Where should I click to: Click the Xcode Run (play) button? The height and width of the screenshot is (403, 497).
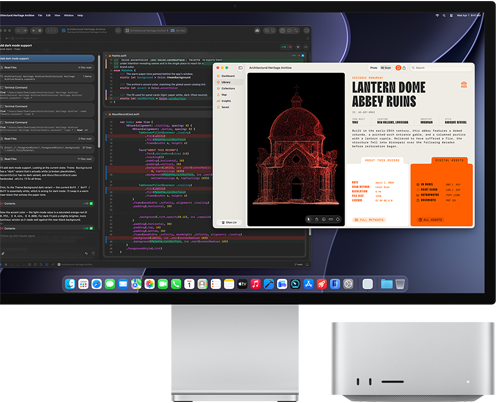point(33,30)
